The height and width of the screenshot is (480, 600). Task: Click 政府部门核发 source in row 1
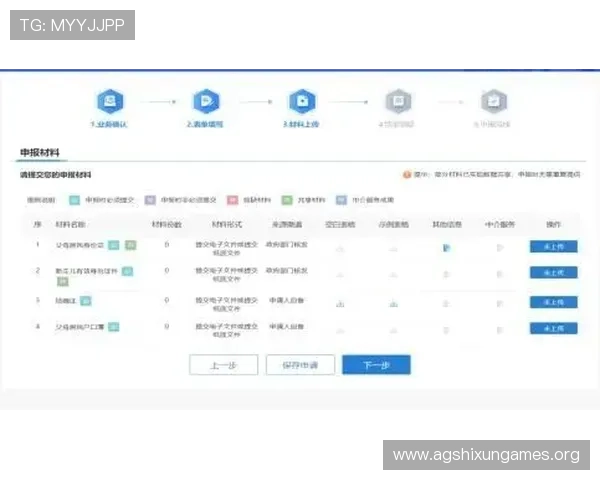point(287,244)
